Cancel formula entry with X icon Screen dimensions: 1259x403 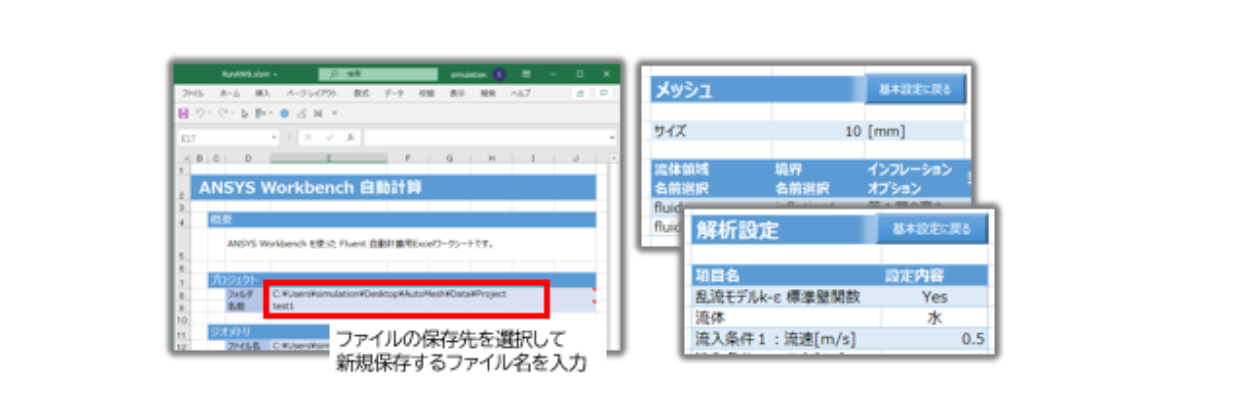[309, 137]
